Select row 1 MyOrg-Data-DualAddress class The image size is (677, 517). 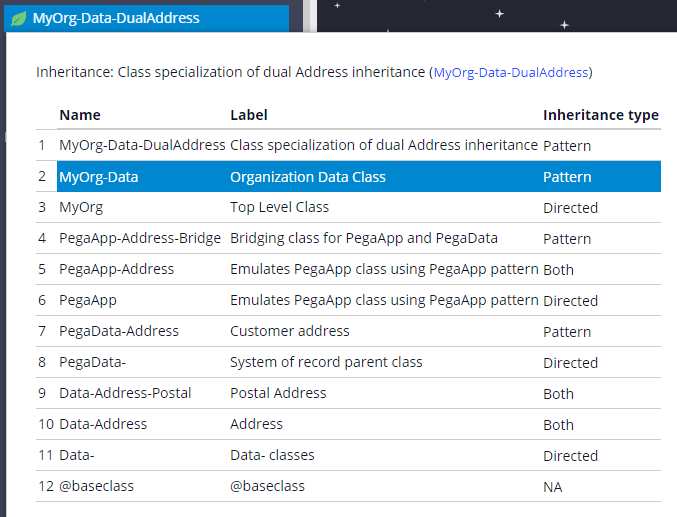(142, 145)
